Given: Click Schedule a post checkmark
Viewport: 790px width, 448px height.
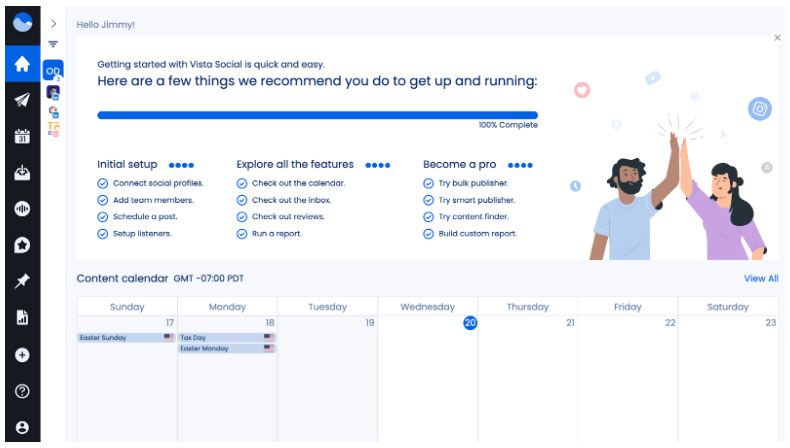Looking at the screenshot, I should pyautogui.click(x=103, y=217).
